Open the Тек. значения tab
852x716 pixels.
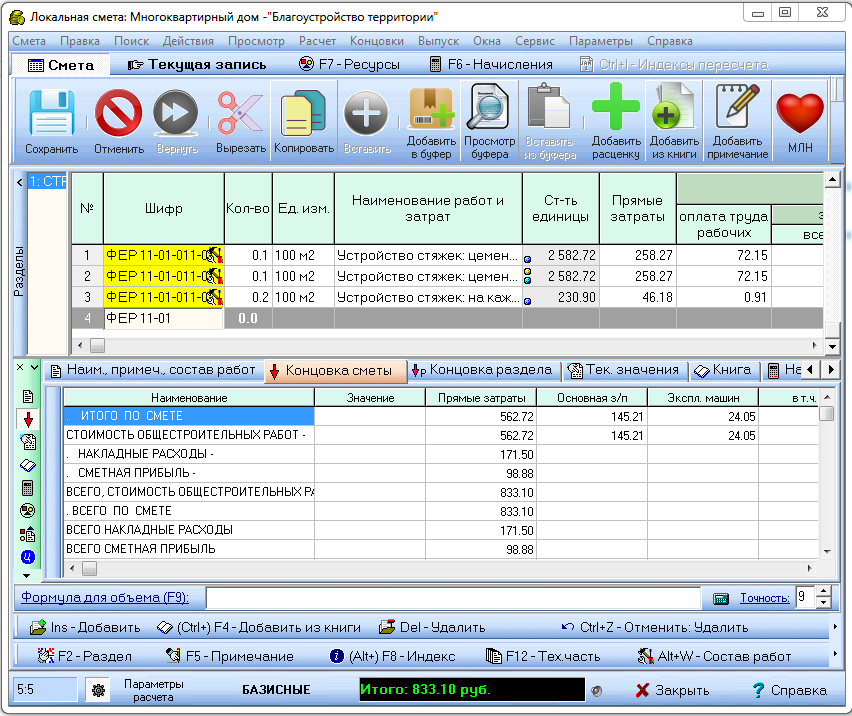pyautogui.click(x=623, y=370)
